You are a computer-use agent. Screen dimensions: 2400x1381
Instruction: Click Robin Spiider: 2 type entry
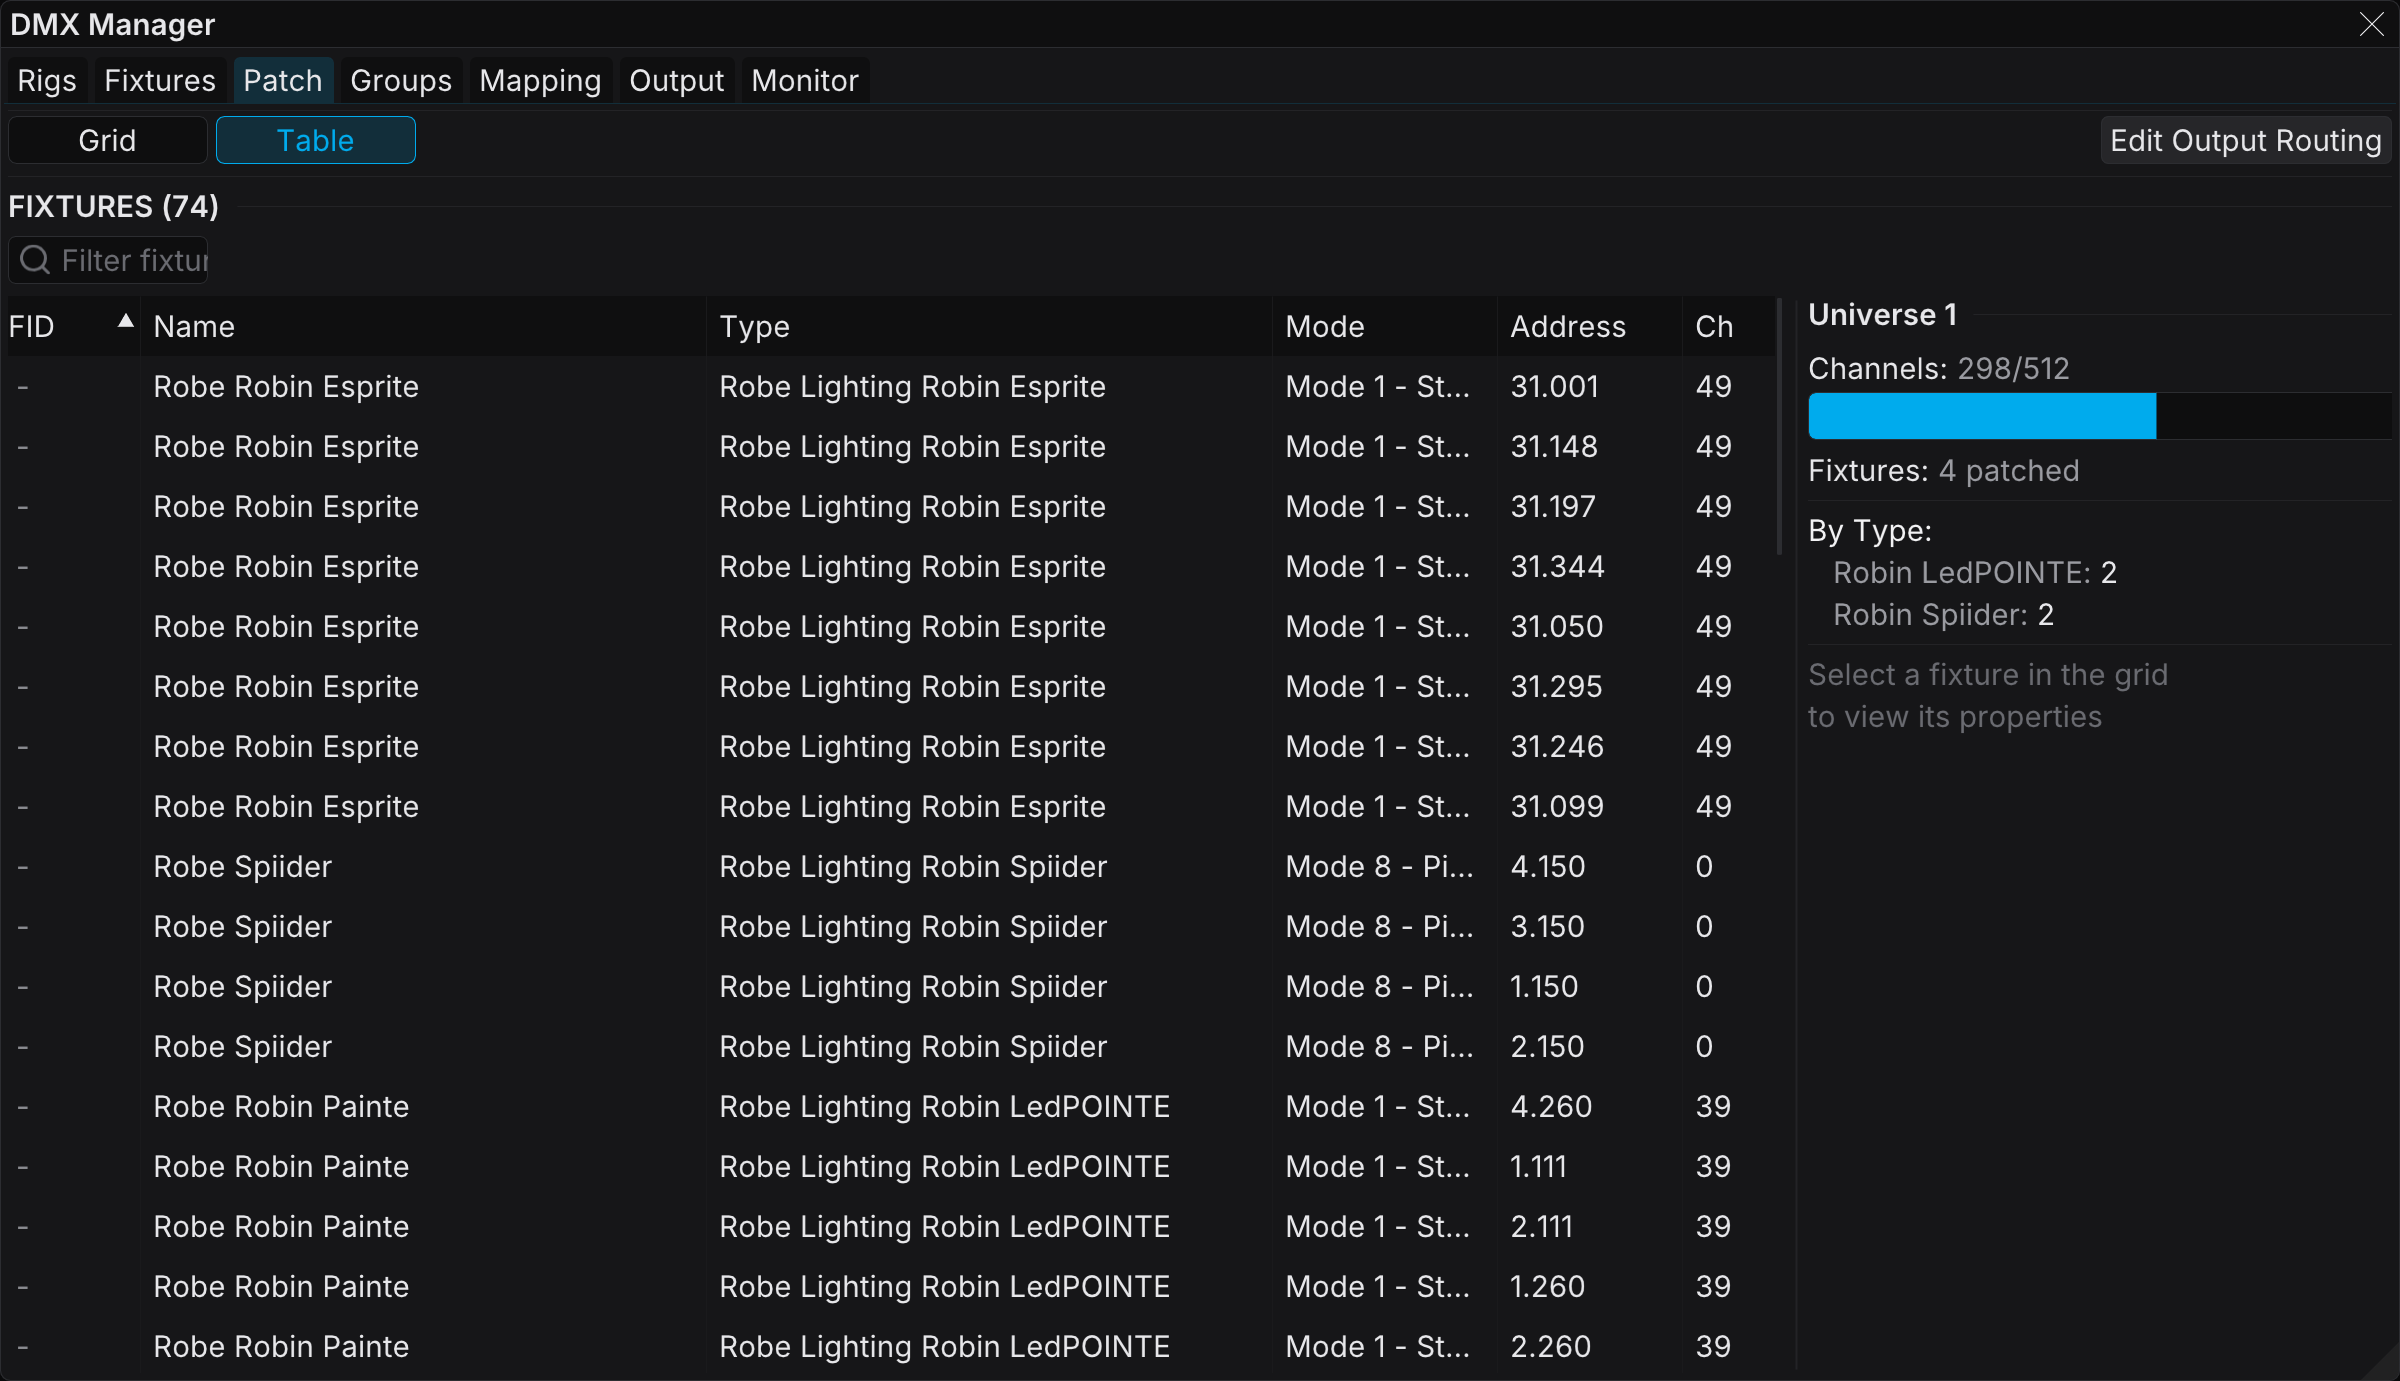(1944, 615)
